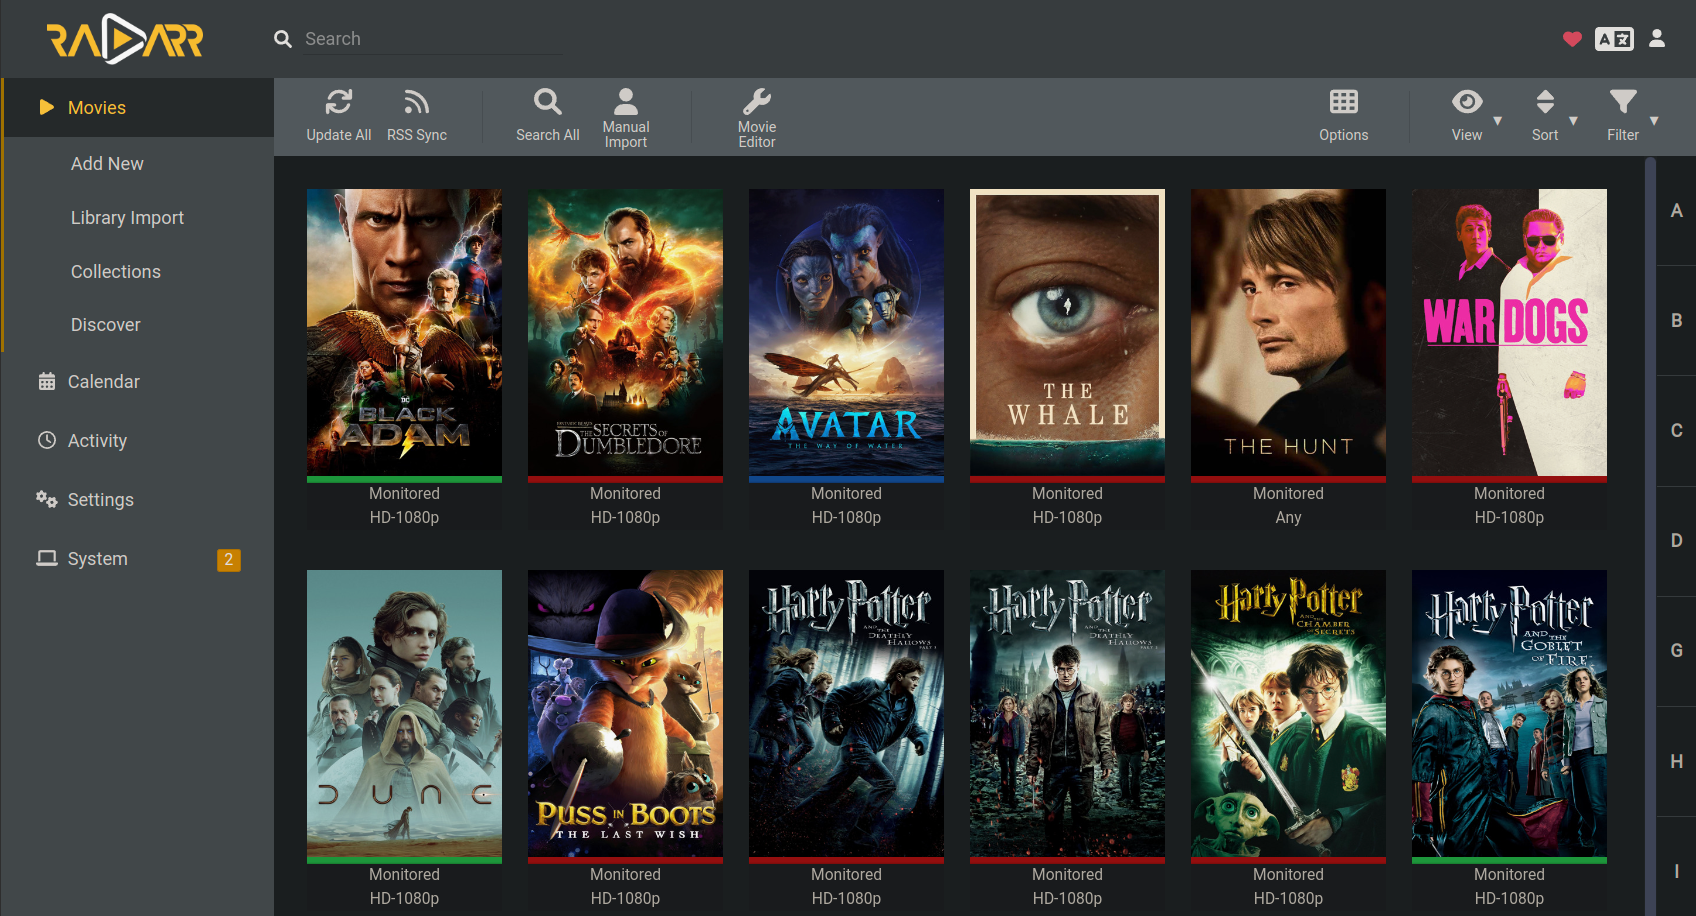
Task: Click the red heart donate icon
Action: coord(1572,39)
